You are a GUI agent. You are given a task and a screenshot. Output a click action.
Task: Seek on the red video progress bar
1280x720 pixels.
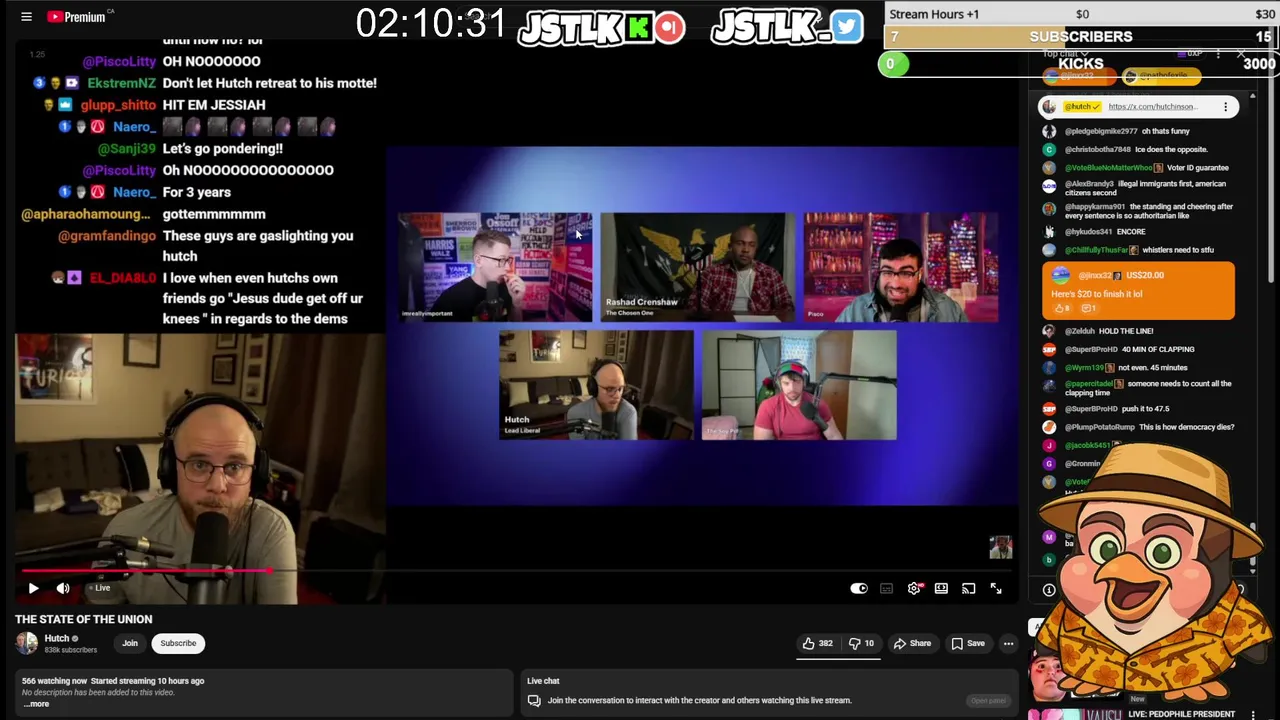click(x=145, y=571)
